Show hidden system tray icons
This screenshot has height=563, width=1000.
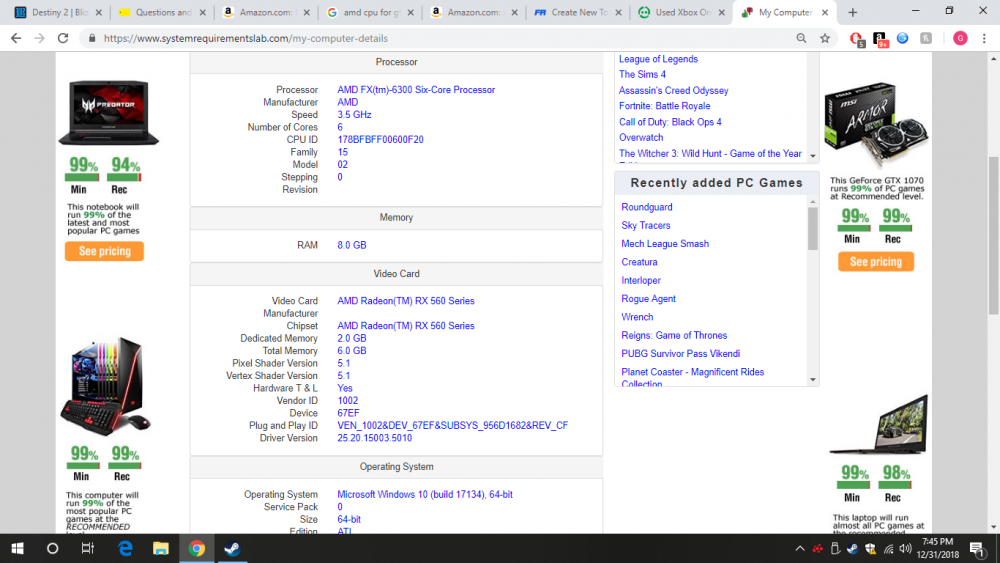pyautogui.click(x=800, y=548)
